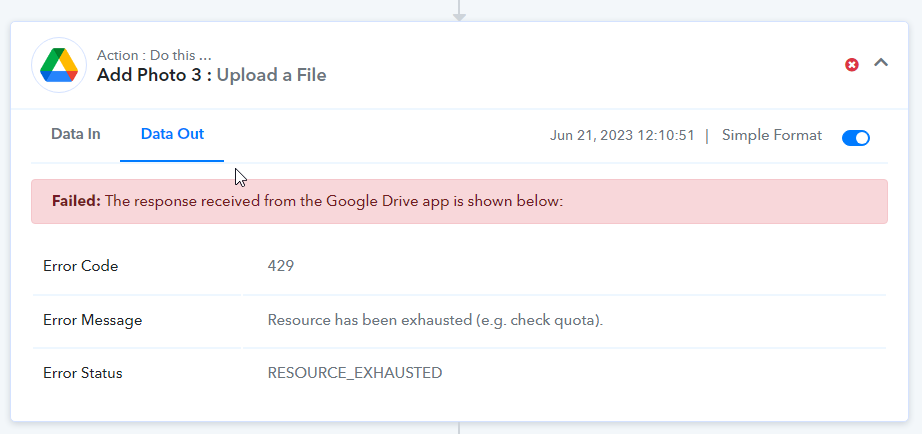Click the Simple Format label

[771, 135]
